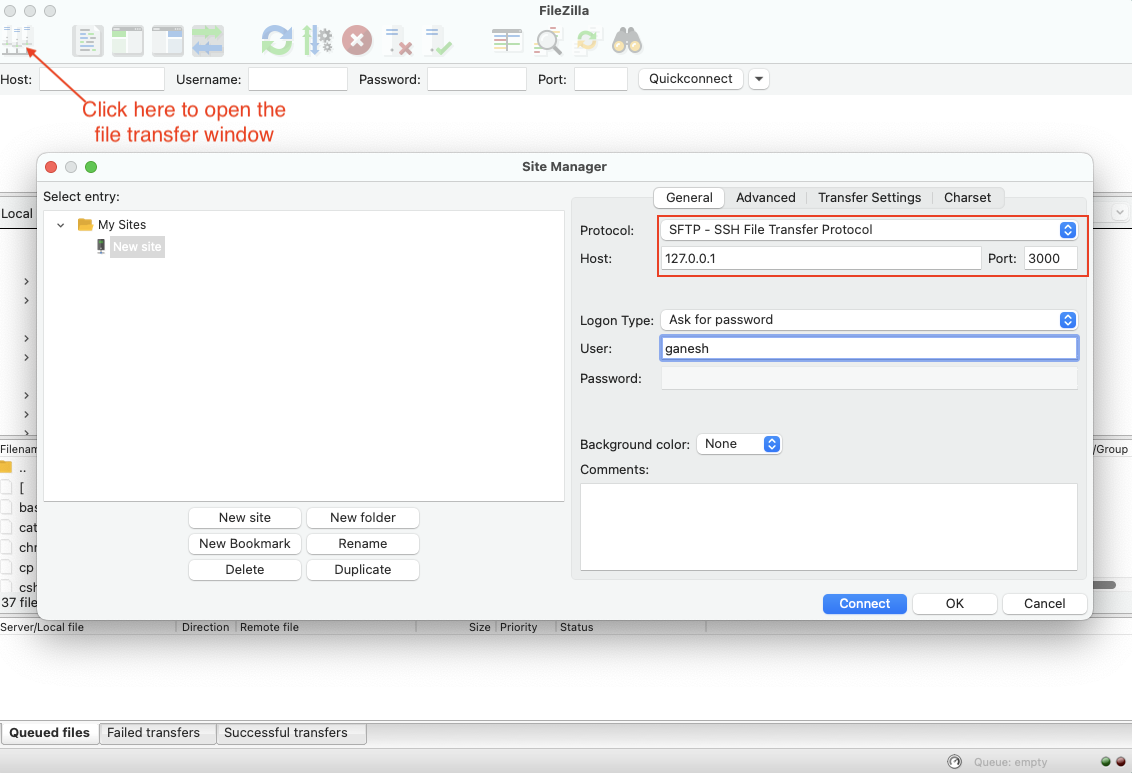Open the General tab in Site Manager

689,198
